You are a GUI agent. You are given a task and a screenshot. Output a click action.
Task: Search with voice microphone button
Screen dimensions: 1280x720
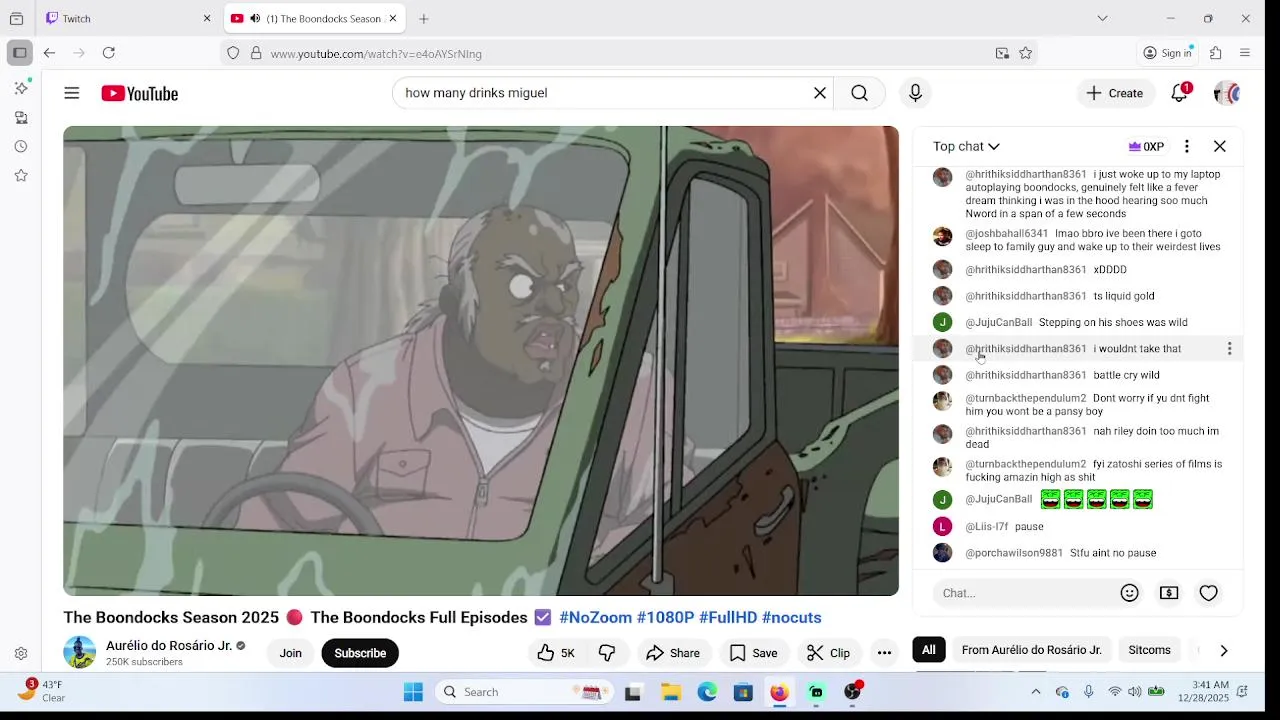[915, 93]
